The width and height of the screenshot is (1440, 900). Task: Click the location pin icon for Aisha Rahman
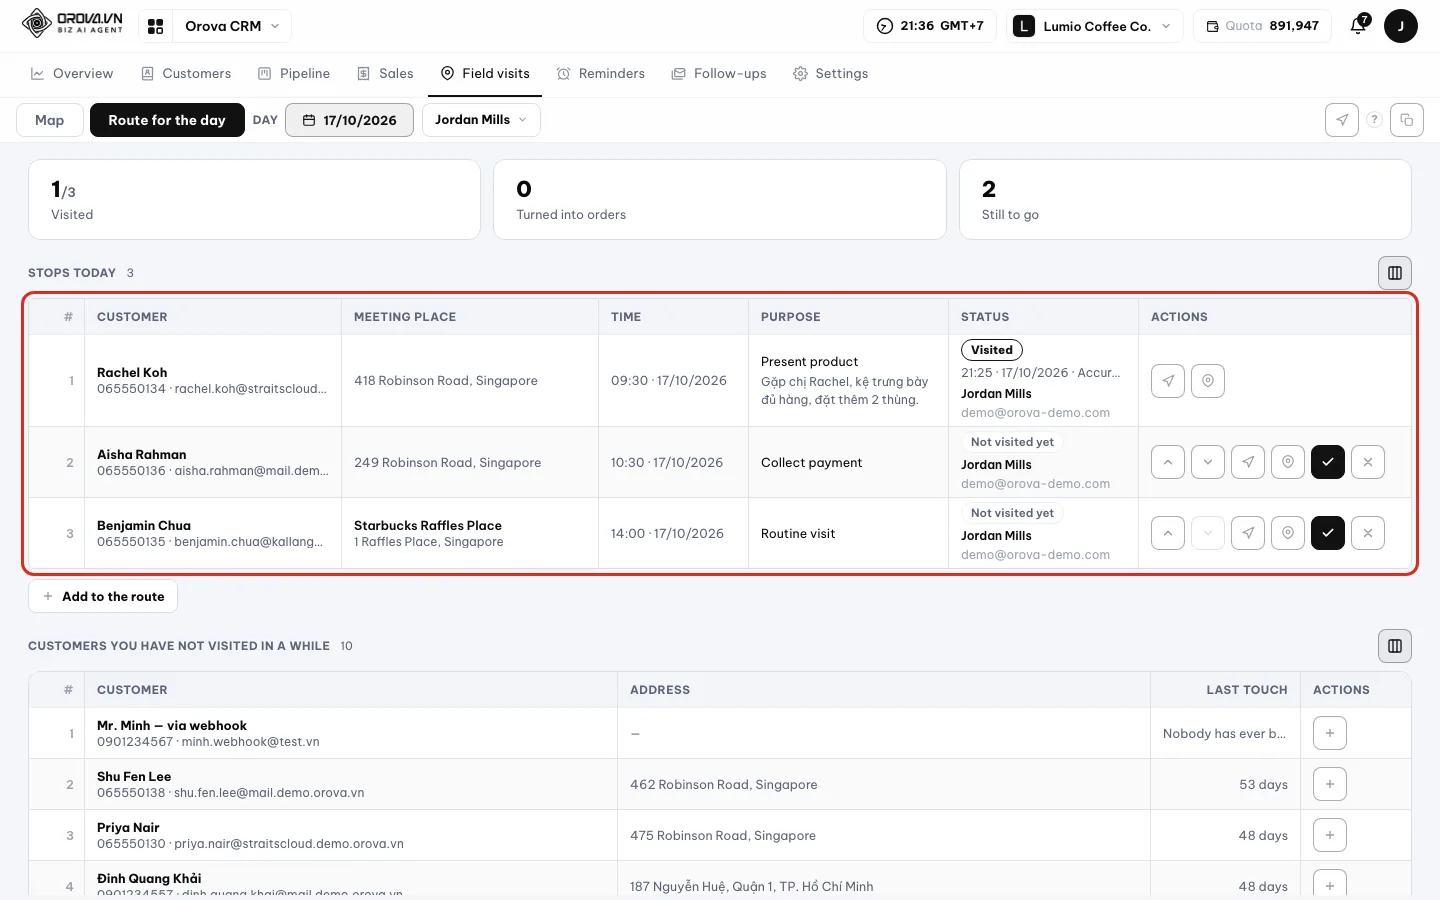(x=1288, y=462)
